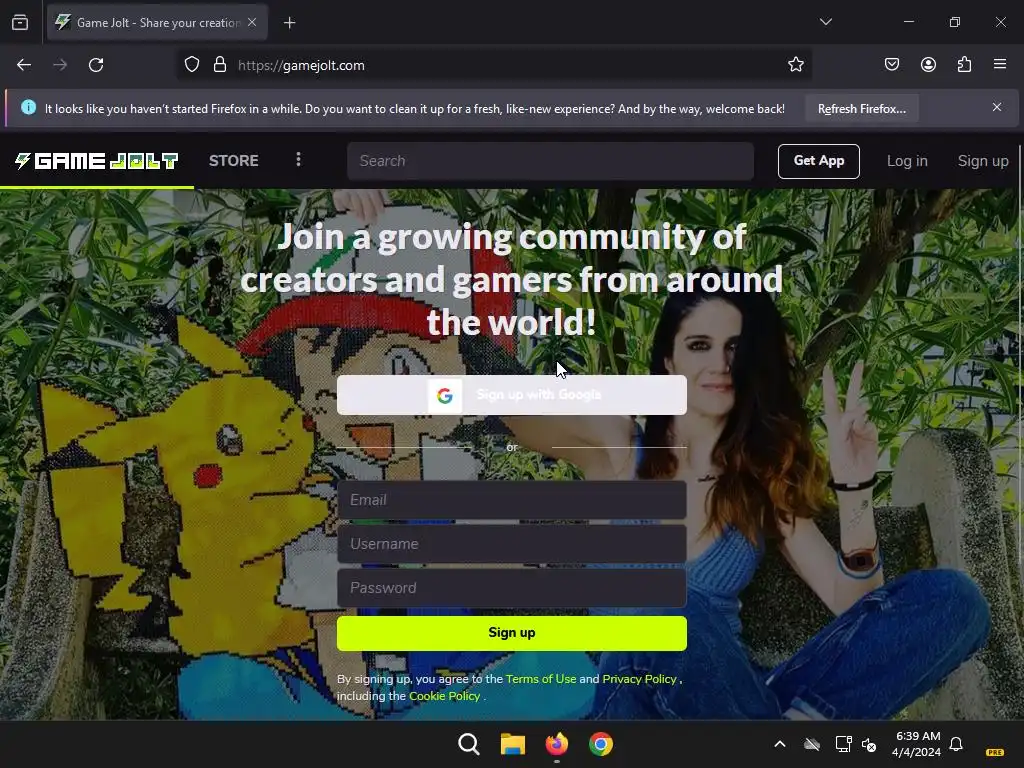Go to Game Jolt home logo
The height and width of the screenshot is (768, 1024).
[97, 161]
